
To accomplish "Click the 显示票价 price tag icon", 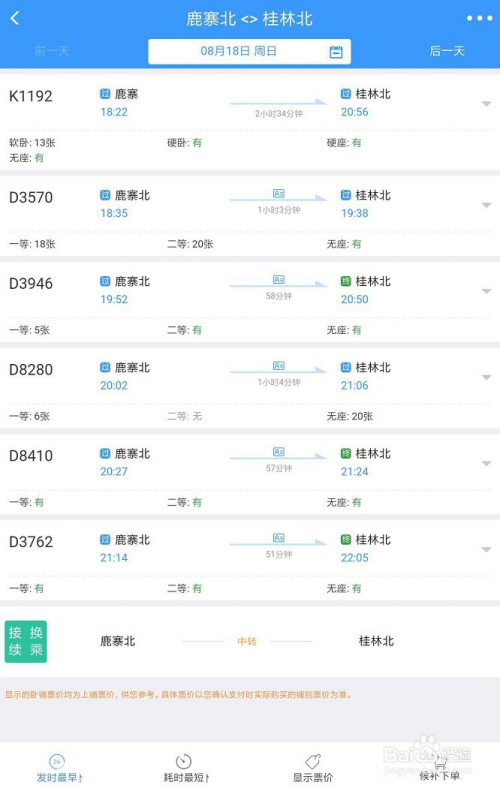I will pos(313,761).
